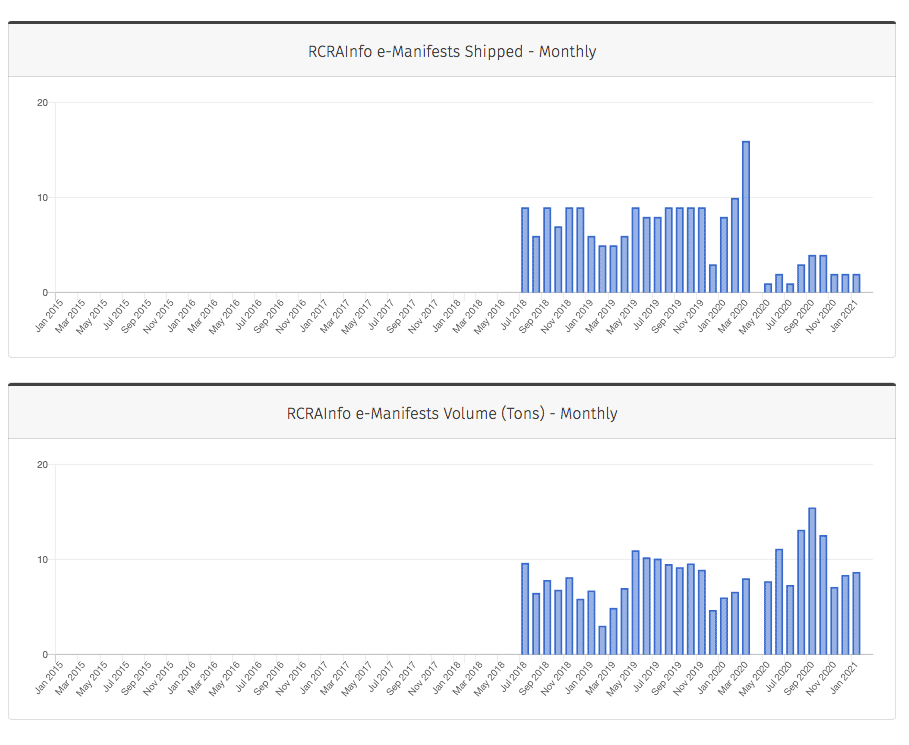Image resolution: width=909 pixels, height=745 pixels.
Task: Click the Dec 2019 bar in Volume chart
Action: click(x=712, y=633)
